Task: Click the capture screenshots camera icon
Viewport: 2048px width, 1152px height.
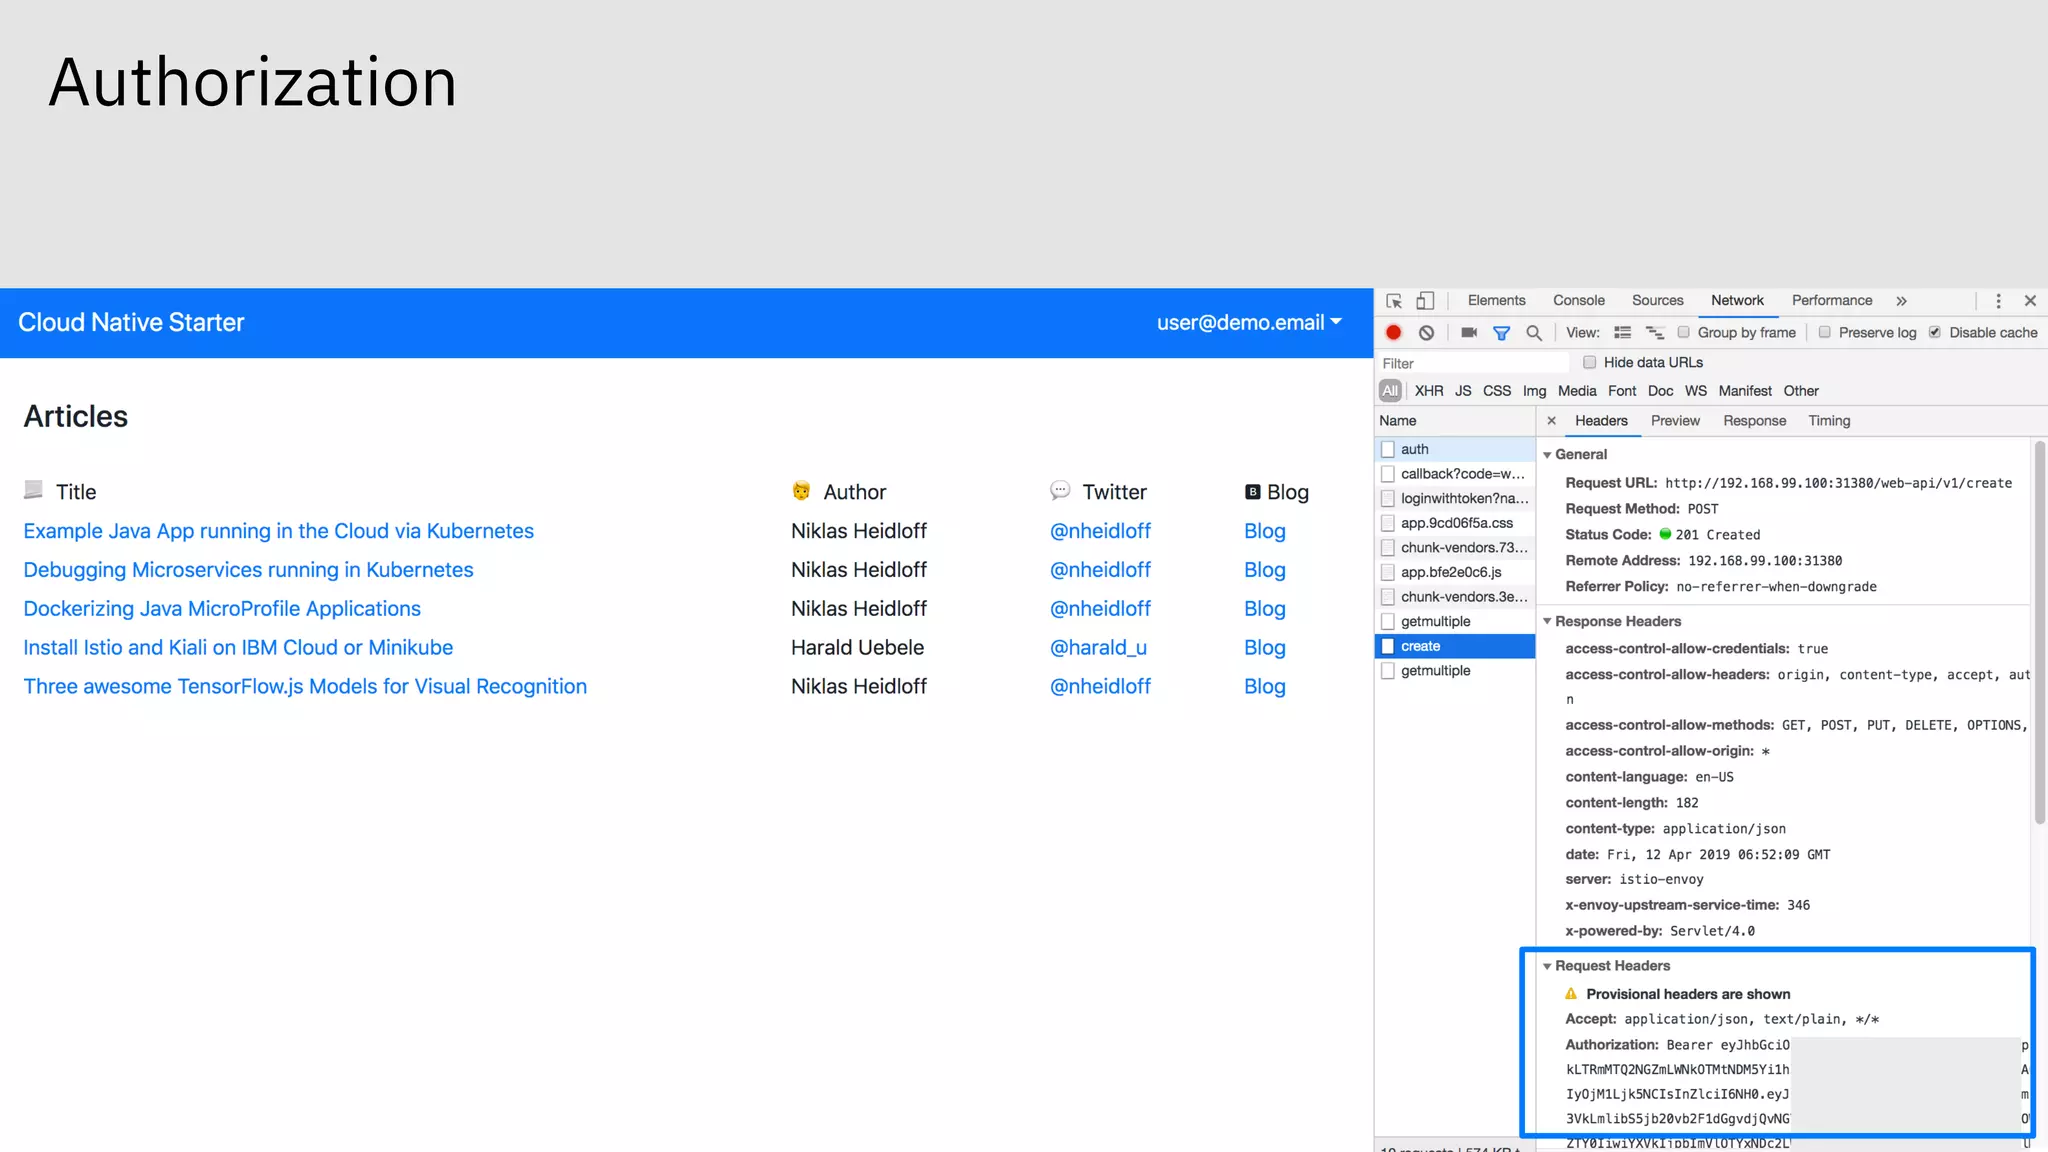Action: click(1468, 333)
